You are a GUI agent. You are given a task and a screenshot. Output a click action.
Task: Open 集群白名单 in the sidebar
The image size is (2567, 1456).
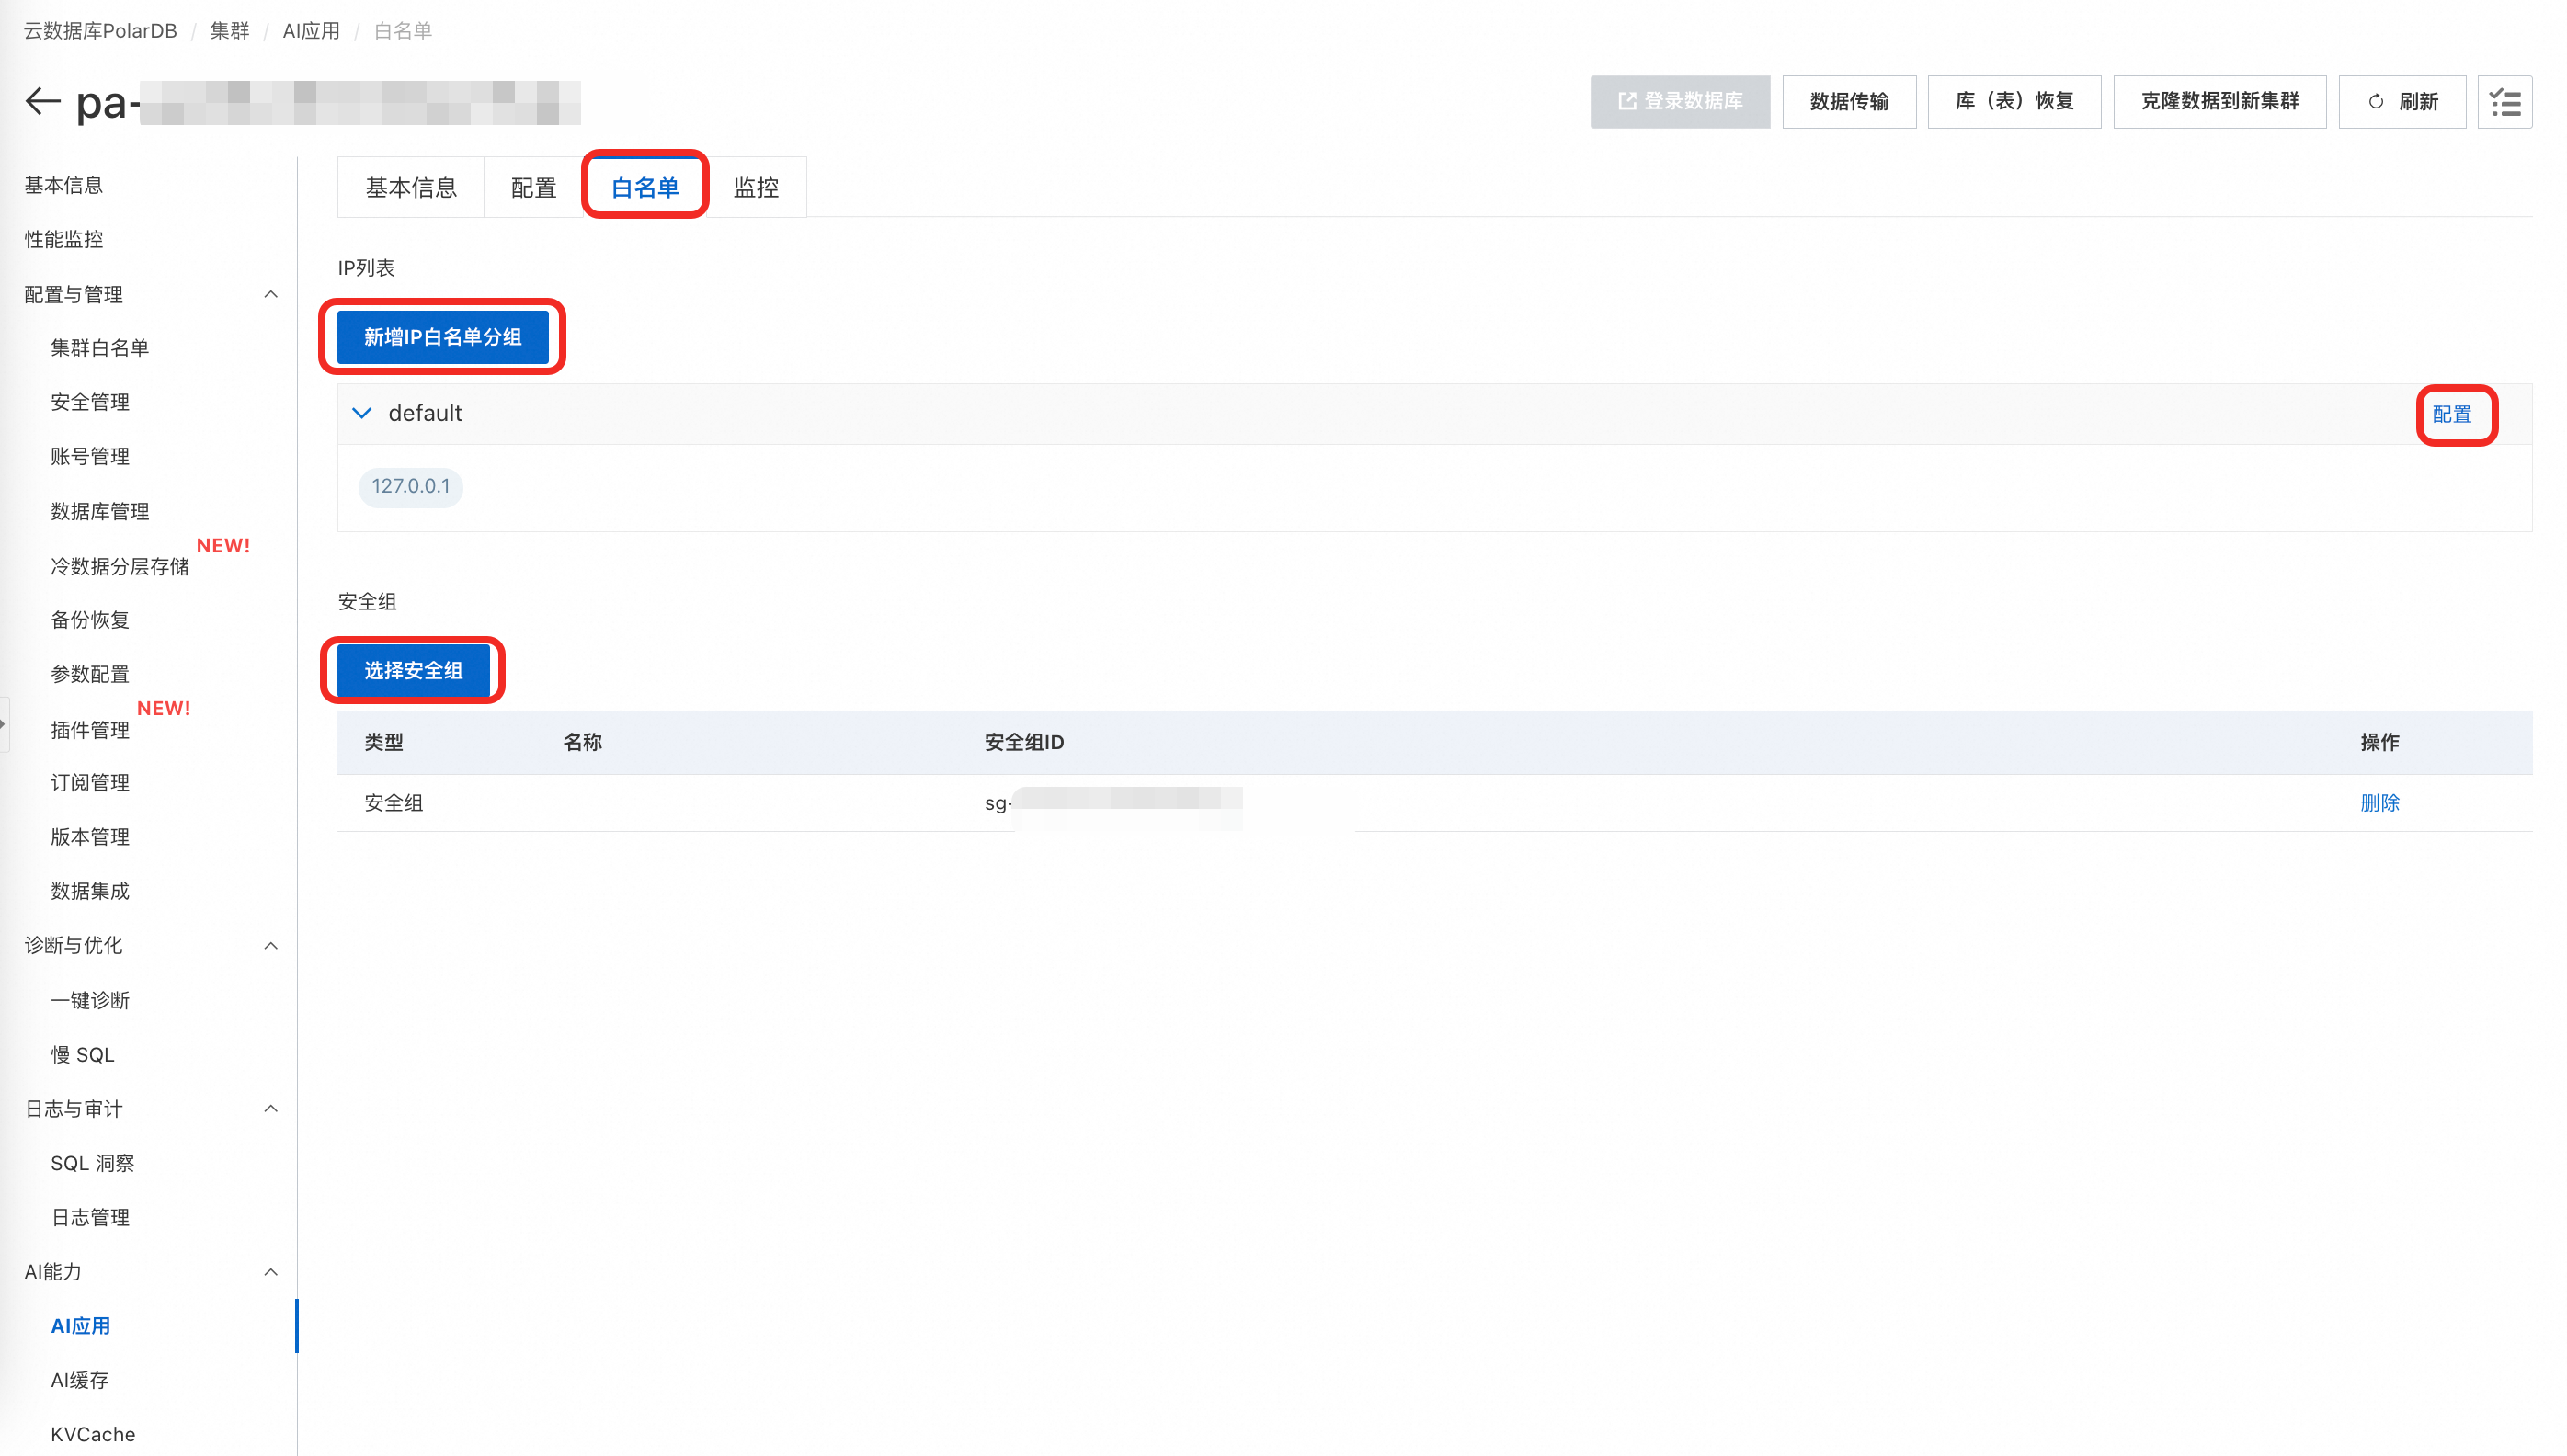coord(99,348)
